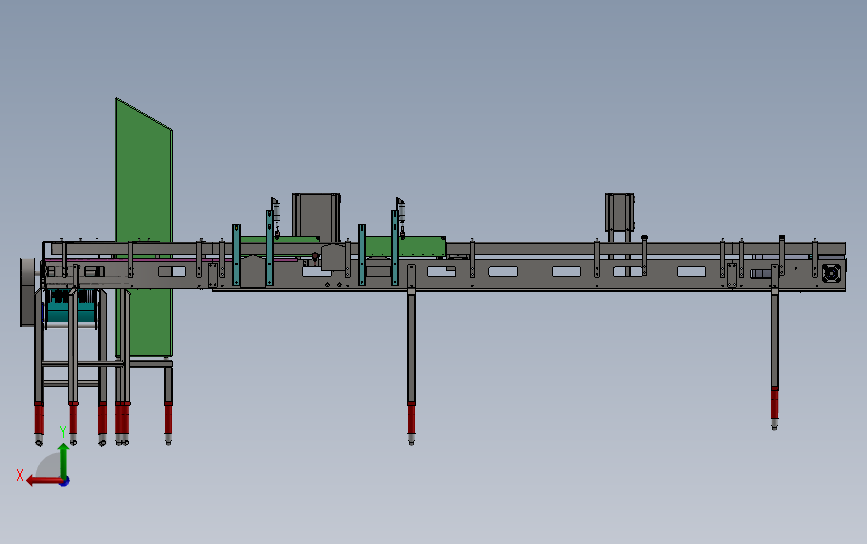Click the red X axis arrow of the triad
867x544 pixels.
pyautogui.click(x=44, y=481)
